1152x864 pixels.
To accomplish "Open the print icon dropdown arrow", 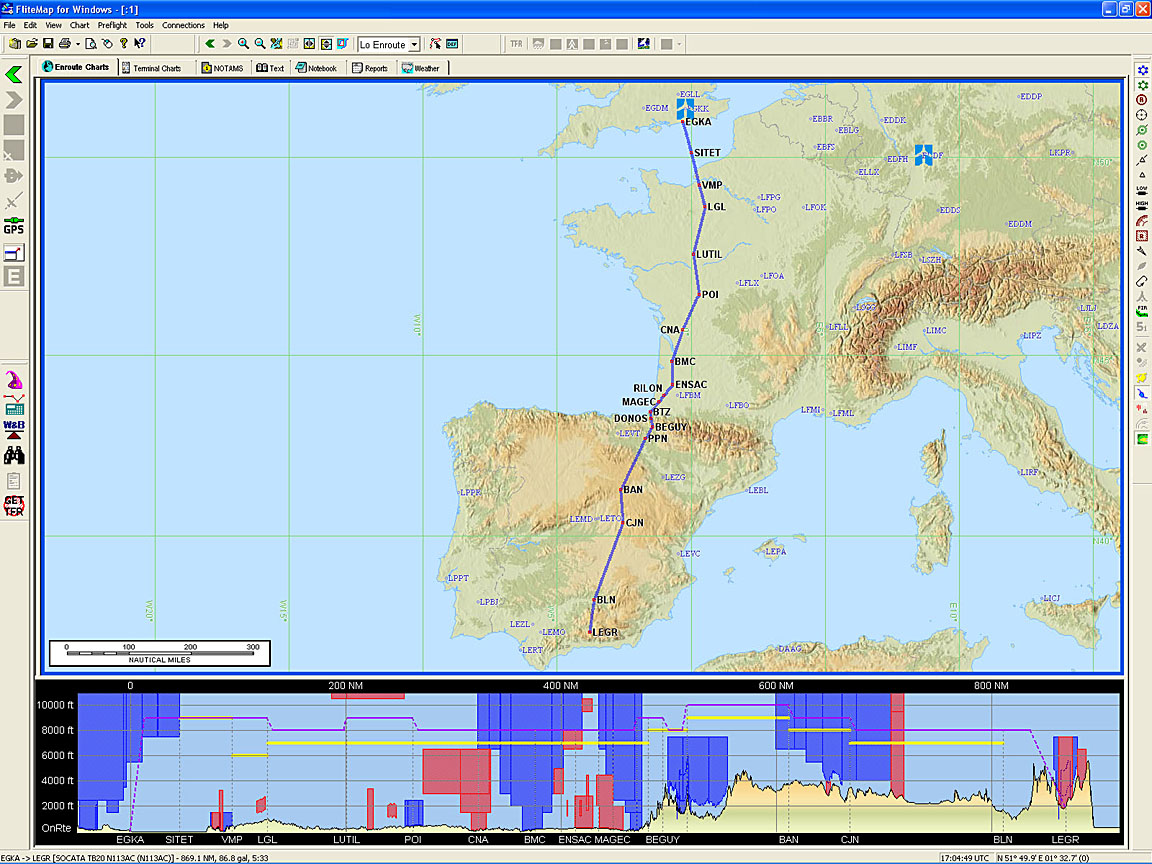I will 77,44.
